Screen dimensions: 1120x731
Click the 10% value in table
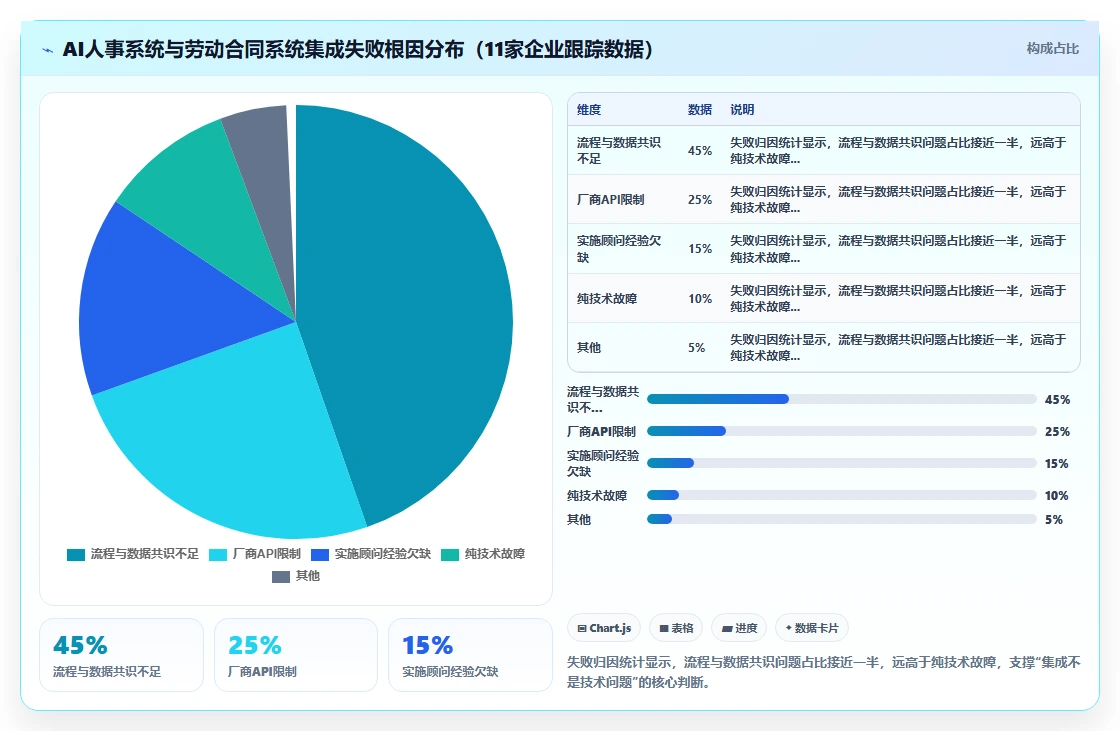tap(700, 299)
